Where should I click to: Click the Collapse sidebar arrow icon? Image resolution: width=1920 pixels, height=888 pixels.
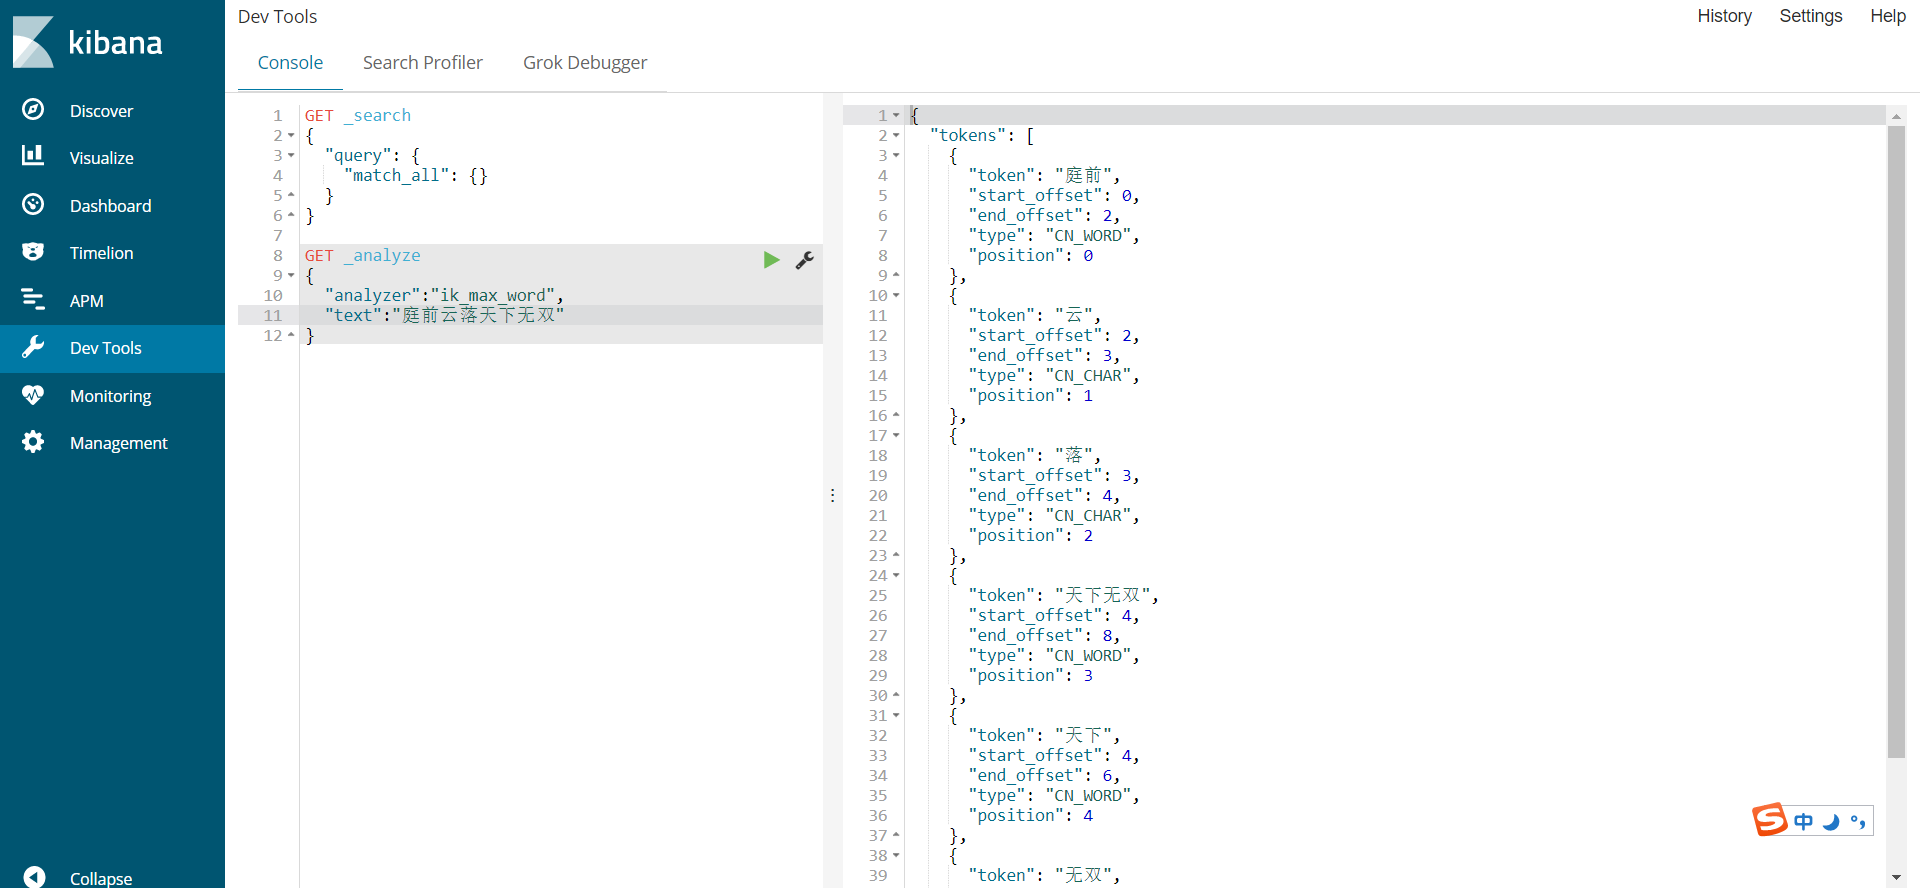pos(33,877)
